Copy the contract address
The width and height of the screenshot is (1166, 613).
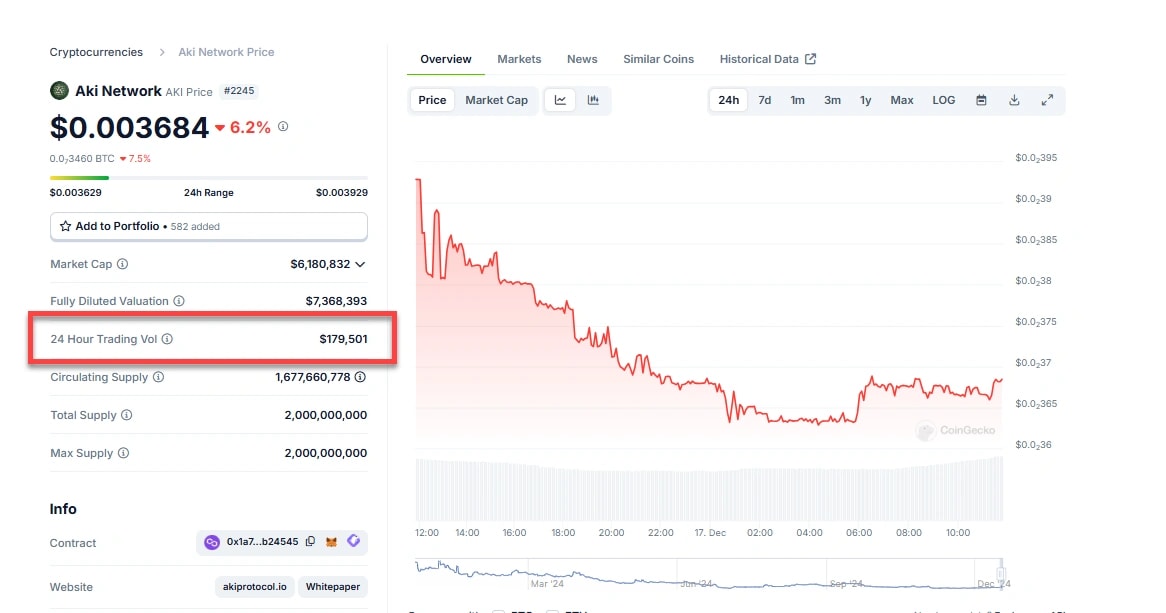pyautogui.click(x=311, y=542)
